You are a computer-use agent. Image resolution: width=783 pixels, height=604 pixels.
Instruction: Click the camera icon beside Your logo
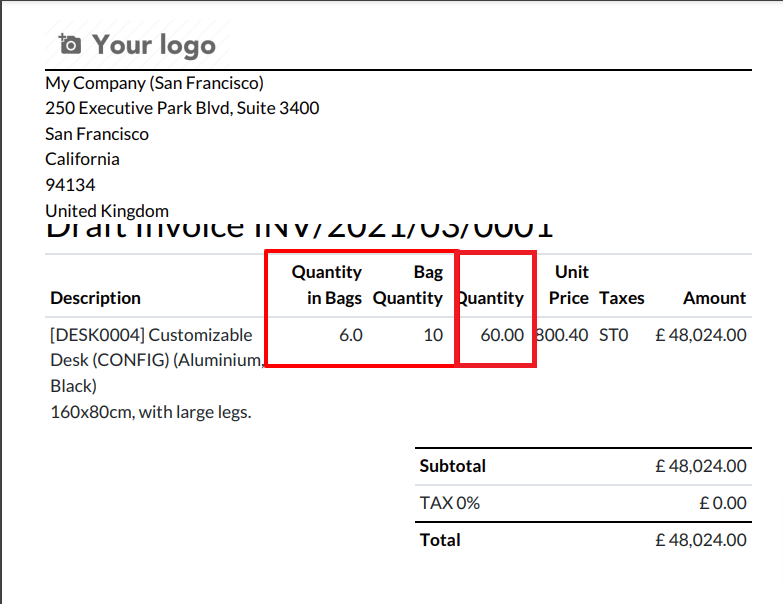(69, 44)
